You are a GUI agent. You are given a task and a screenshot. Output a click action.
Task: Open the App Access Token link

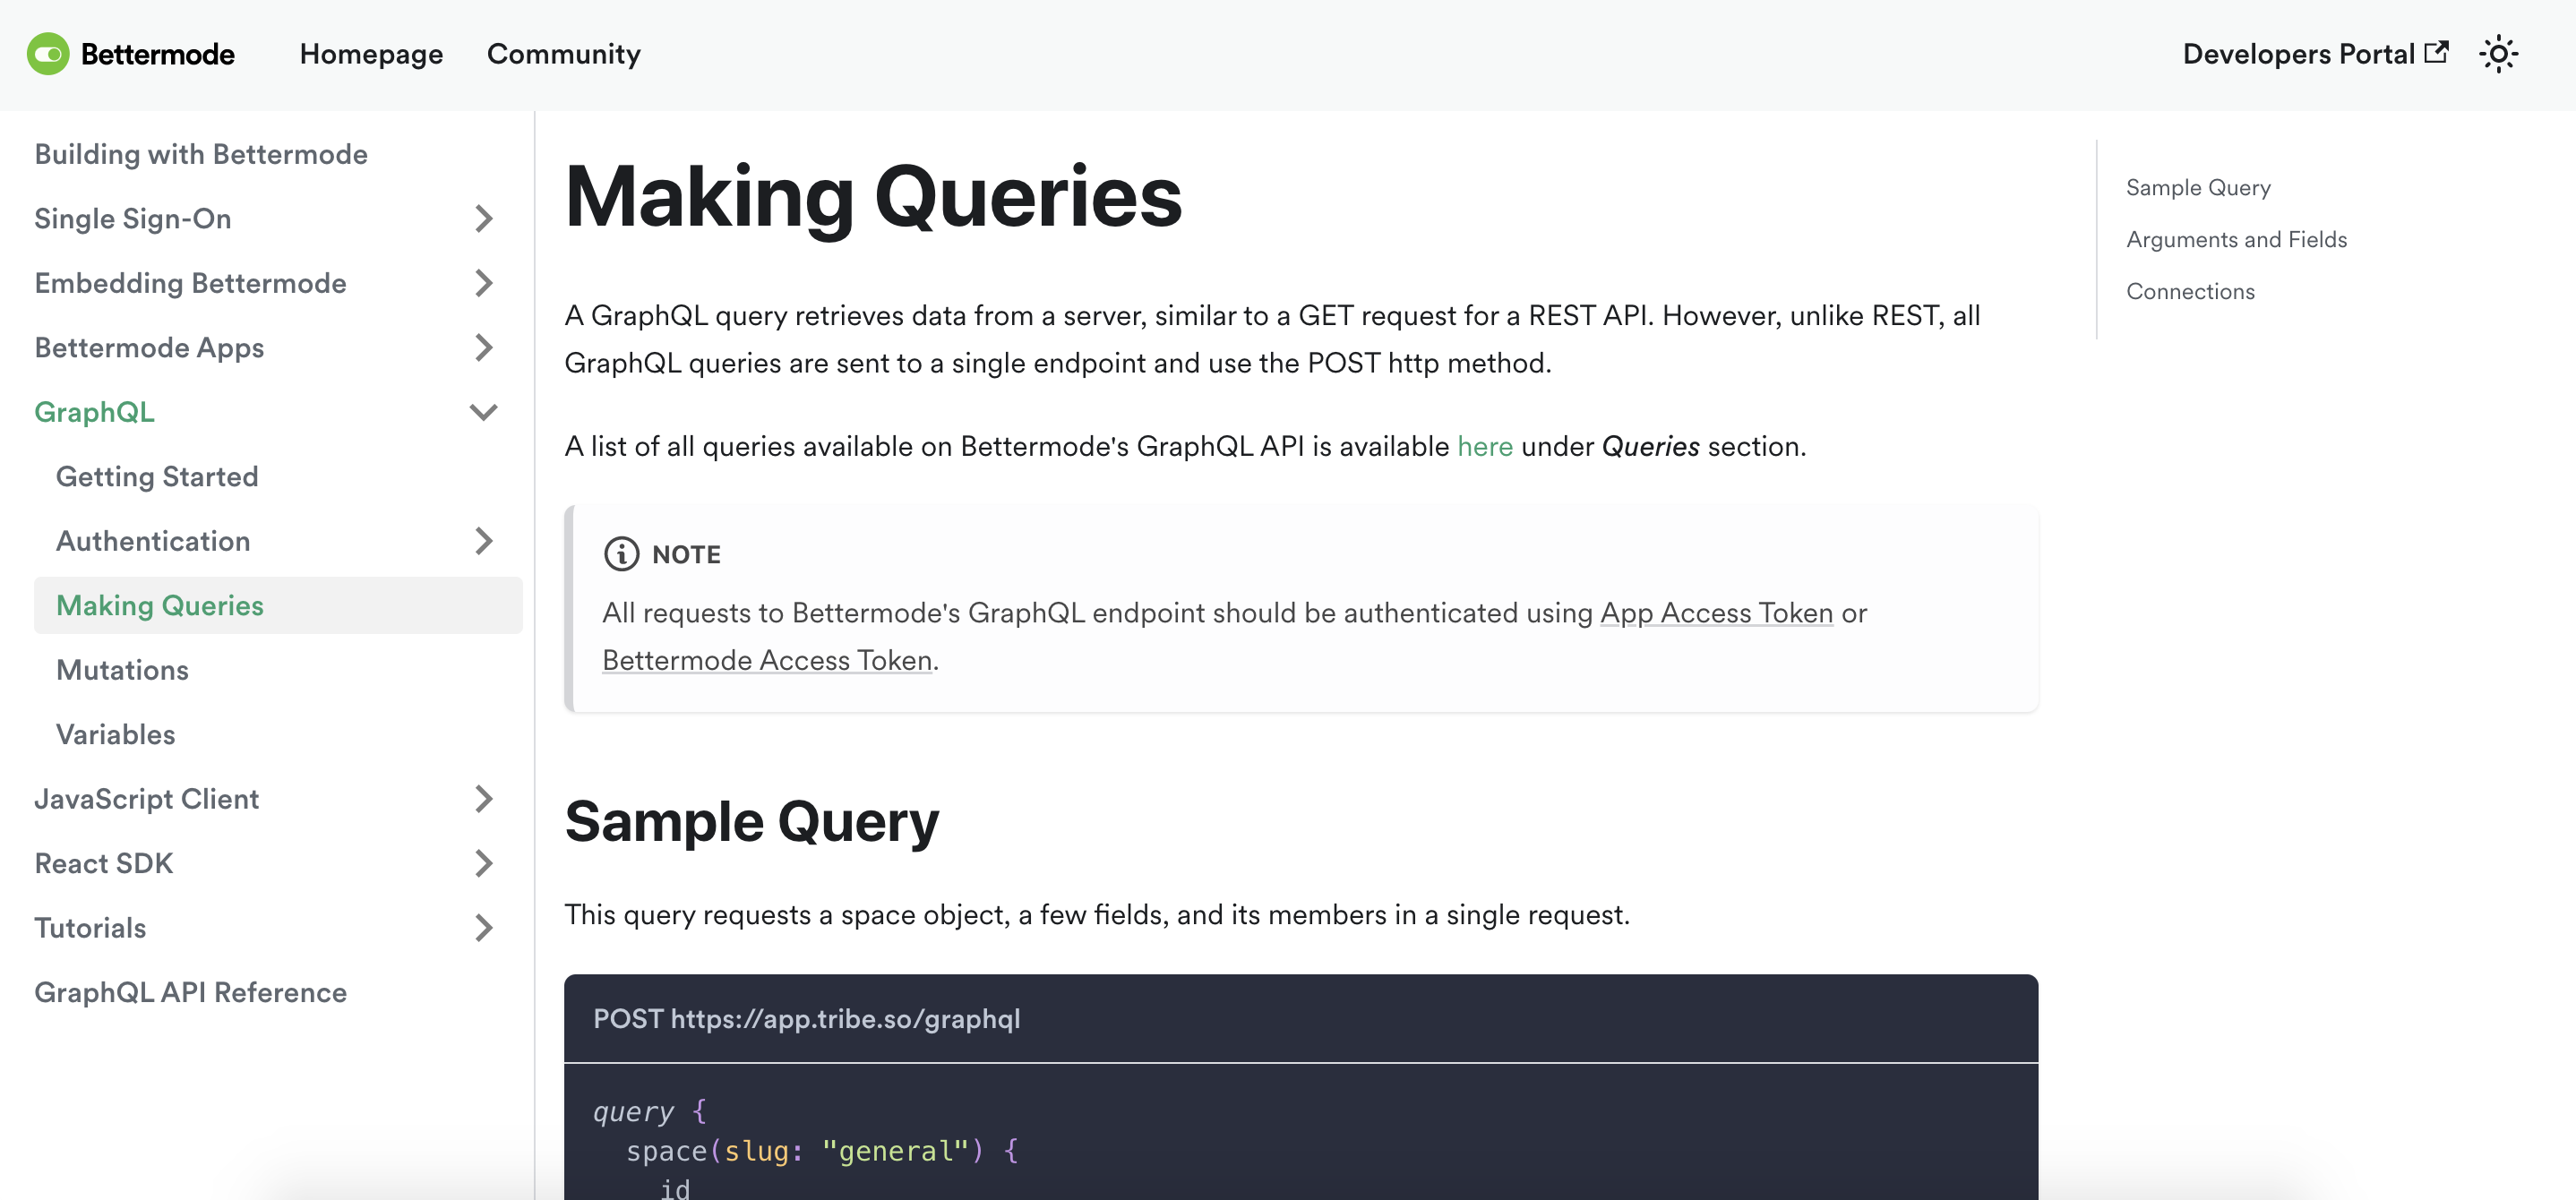click(1716, 613)
